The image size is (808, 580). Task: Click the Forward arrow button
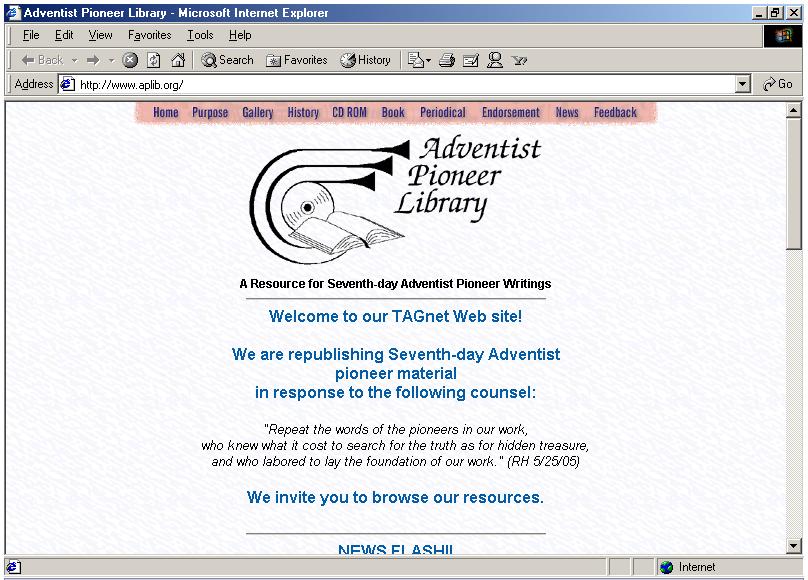tap(93, 60)
